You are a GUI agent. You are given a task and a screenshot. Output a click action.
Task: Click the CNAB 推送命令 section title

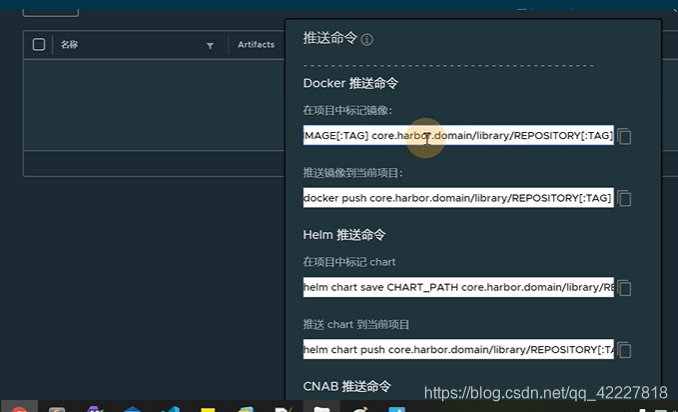click(347, 386)
